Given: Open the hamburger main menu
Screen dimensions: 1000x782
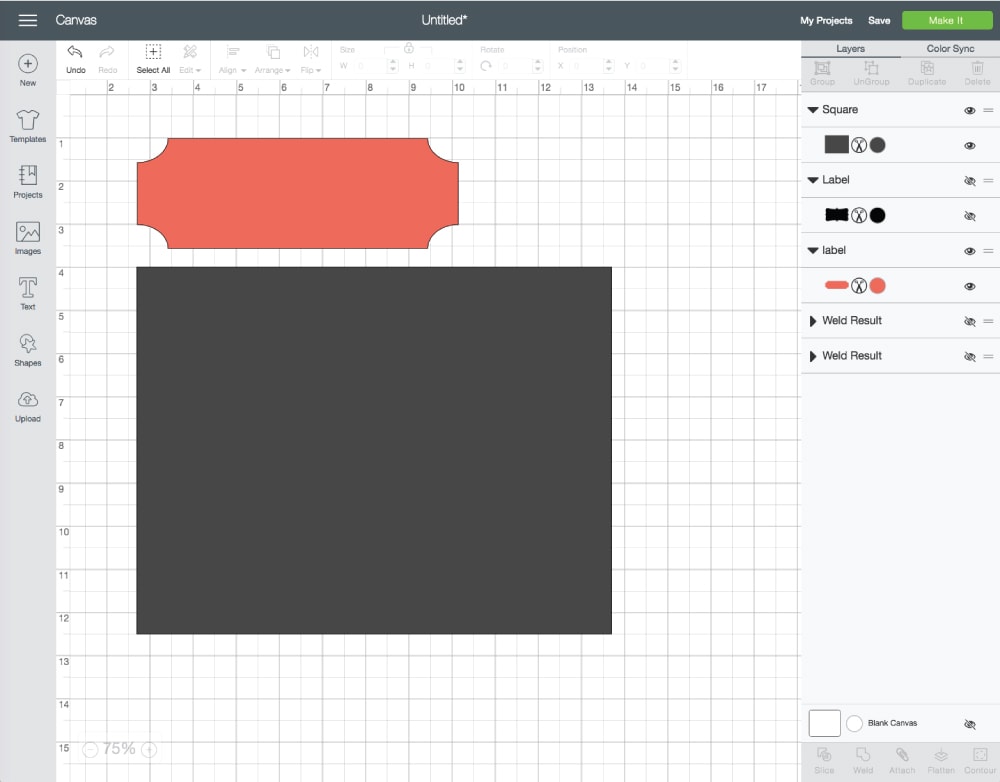Looking at the screenshot, I should (x=28, y=20).
